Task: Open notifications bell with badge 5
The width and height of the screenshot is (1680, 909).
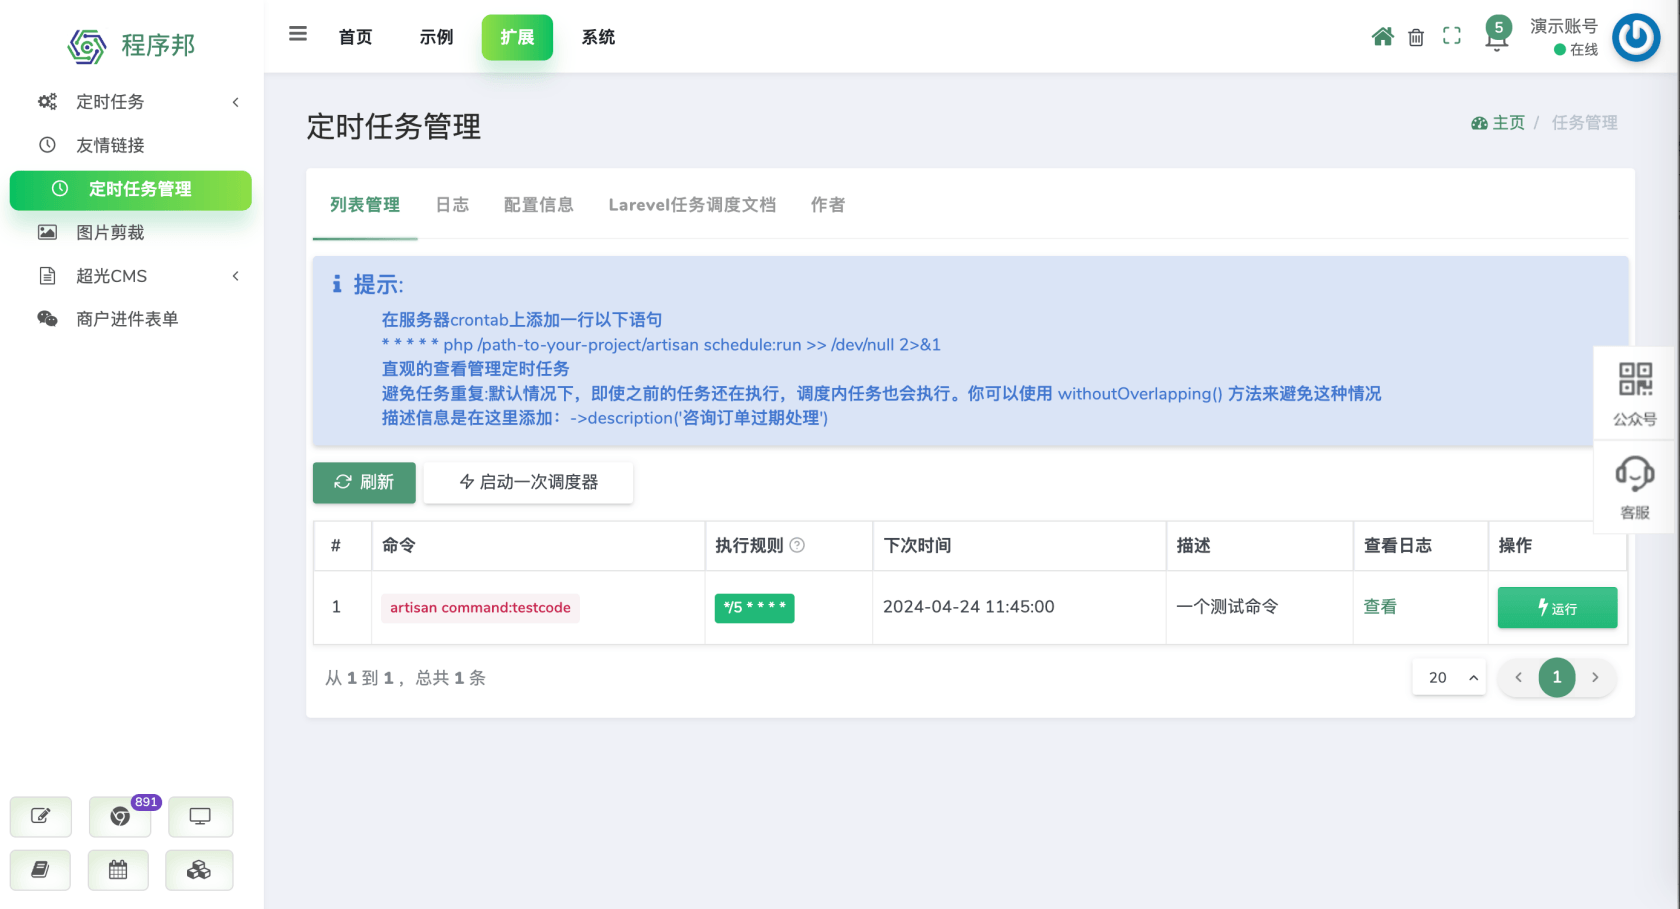Action: coord(1497,35)
